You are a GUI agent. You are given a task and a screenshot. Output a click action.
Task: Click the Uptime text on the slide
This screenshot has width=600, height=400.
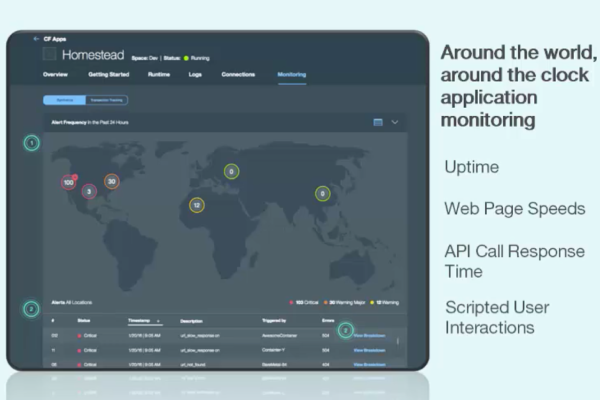[x=471, y=167]
